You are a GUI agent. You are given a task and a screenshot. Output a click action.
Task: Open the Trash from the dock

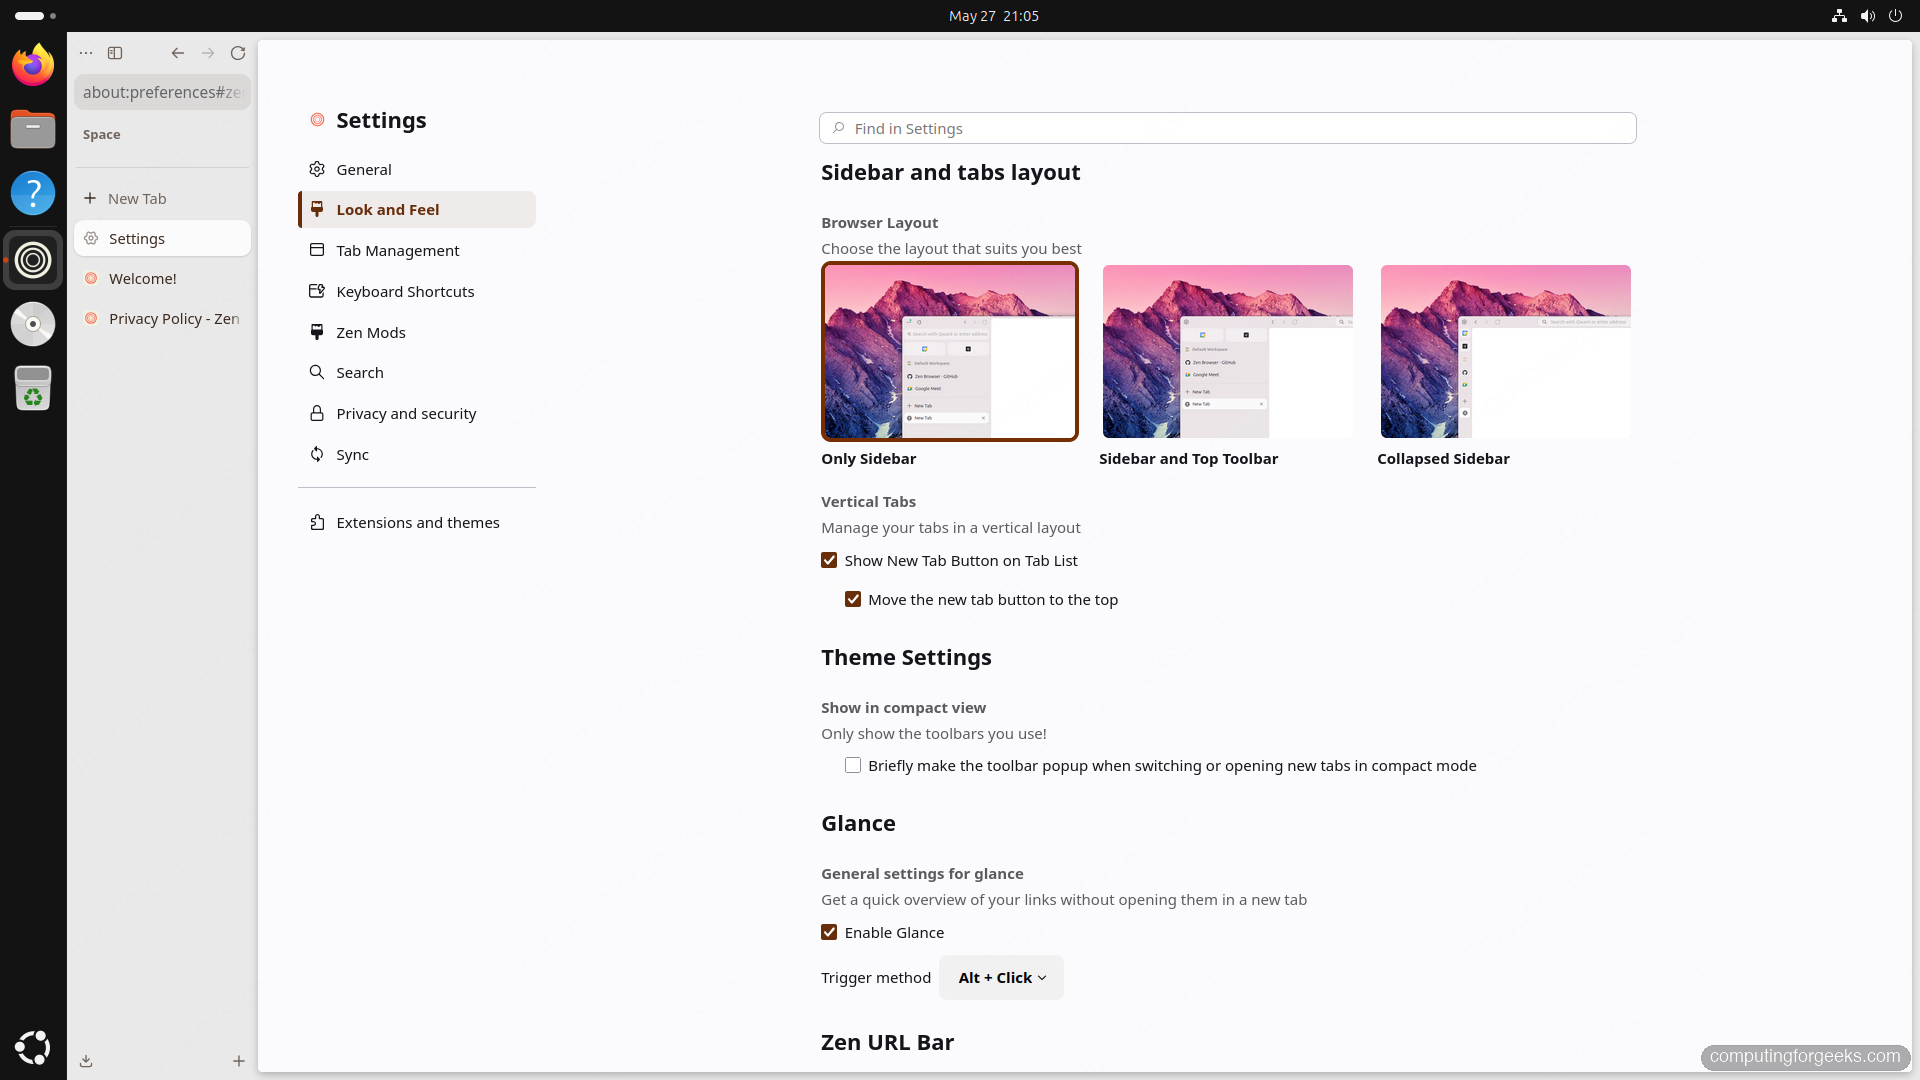(x=33, y=388)
